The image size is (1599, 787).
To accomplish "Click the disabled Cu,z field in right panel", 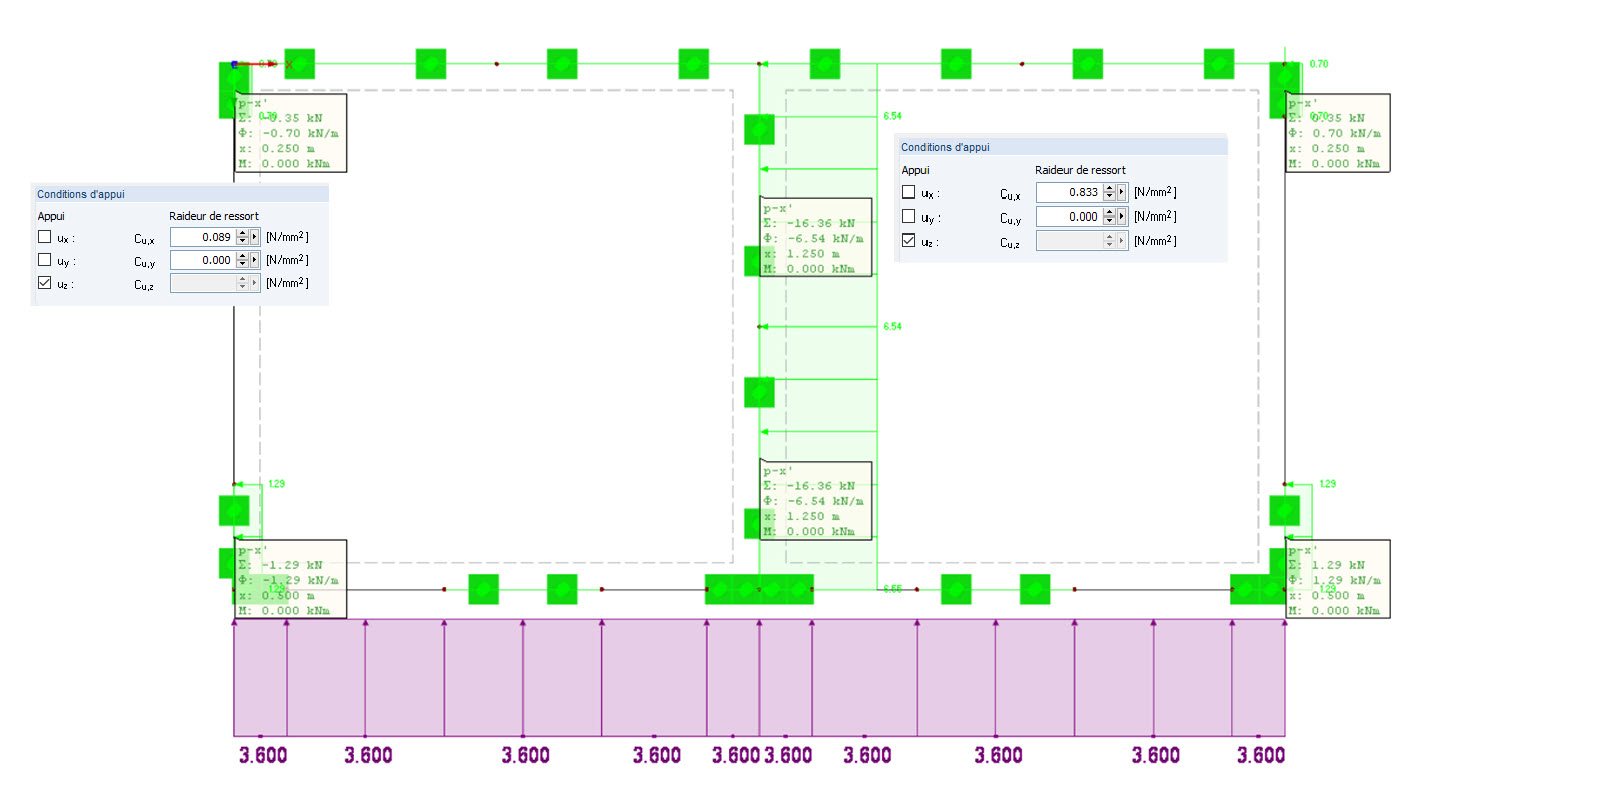I will pyautogui.click(x=1070, y=241).
